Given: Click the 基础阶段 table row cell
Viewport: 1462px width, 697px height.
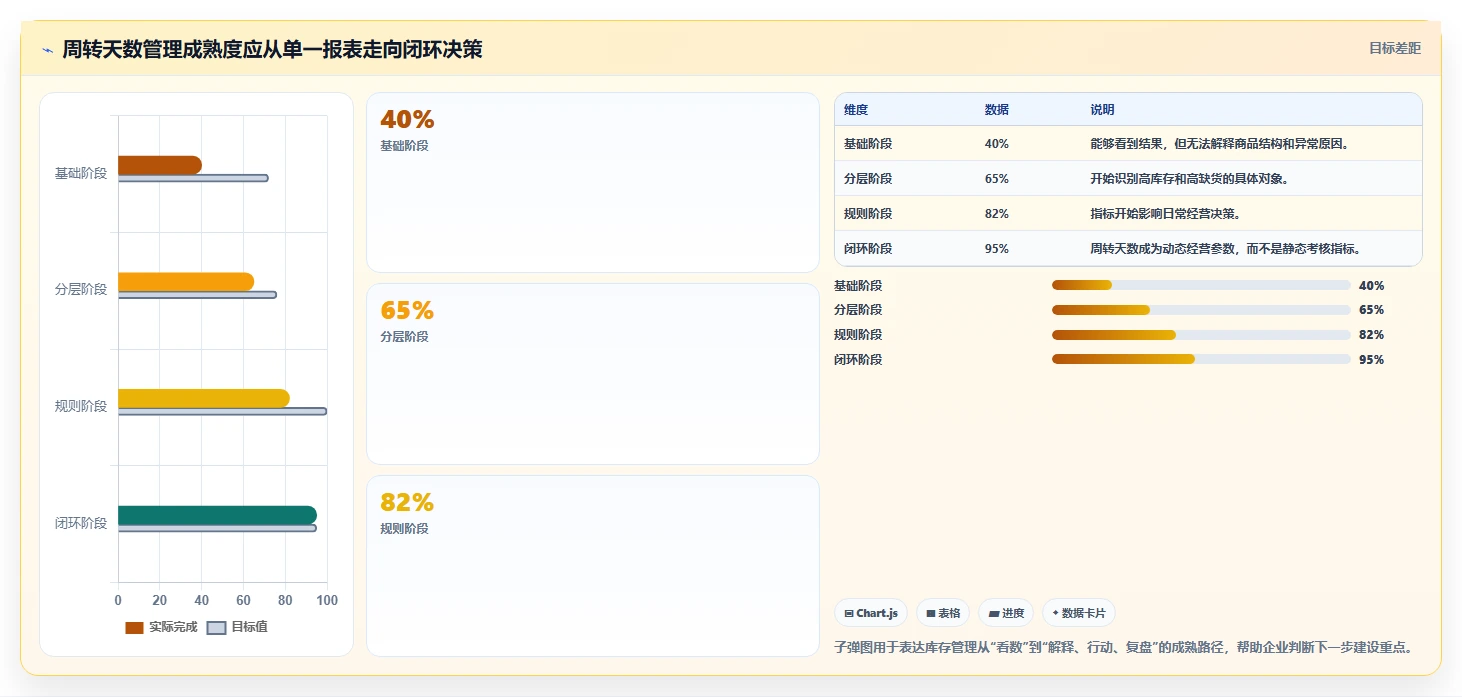Looking at the screenshot, I should 867,143.
